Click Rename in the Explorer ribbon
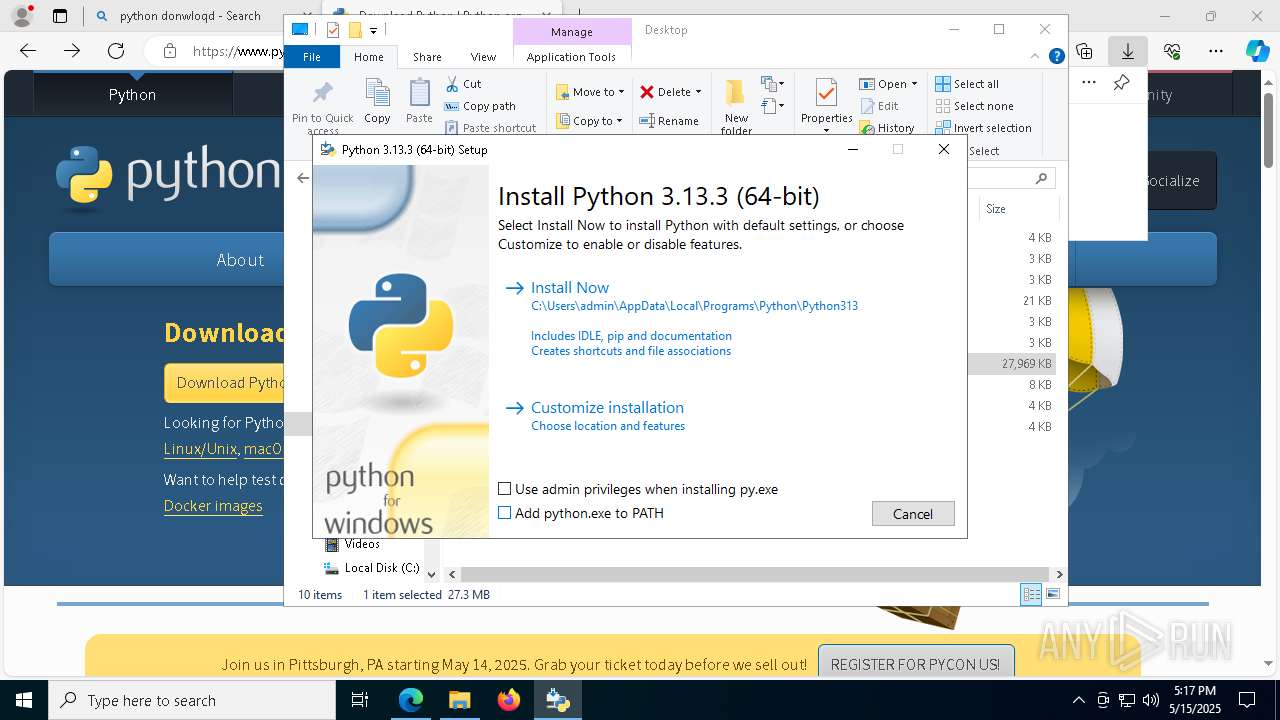This screenshot has width=1280, height=720. click(x=670, y=121)
